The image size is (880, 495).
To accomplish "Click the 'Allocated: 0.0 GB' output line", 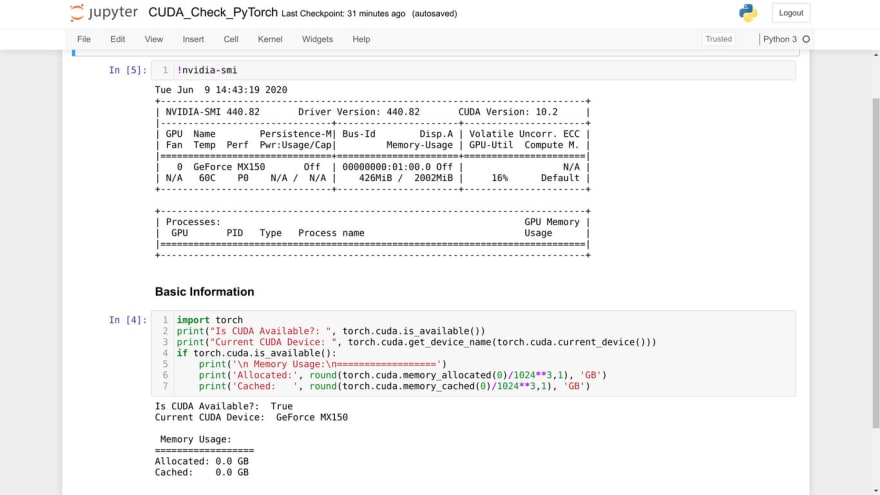I will point(201,461).
